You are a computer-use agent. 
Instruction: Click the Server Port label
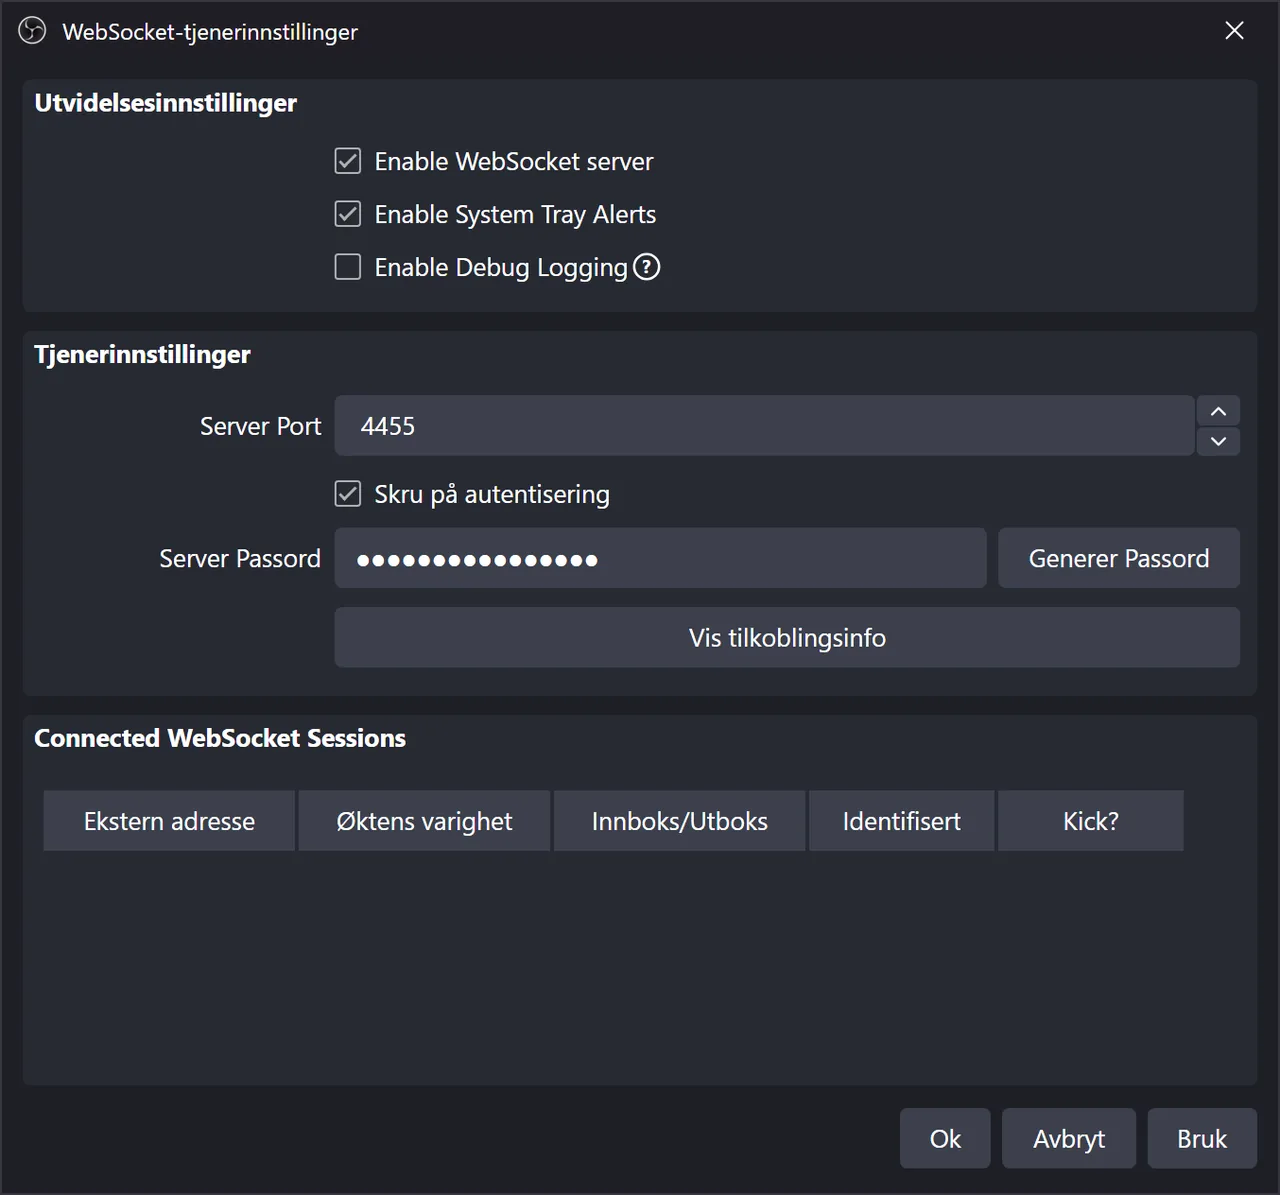point(260,426)
